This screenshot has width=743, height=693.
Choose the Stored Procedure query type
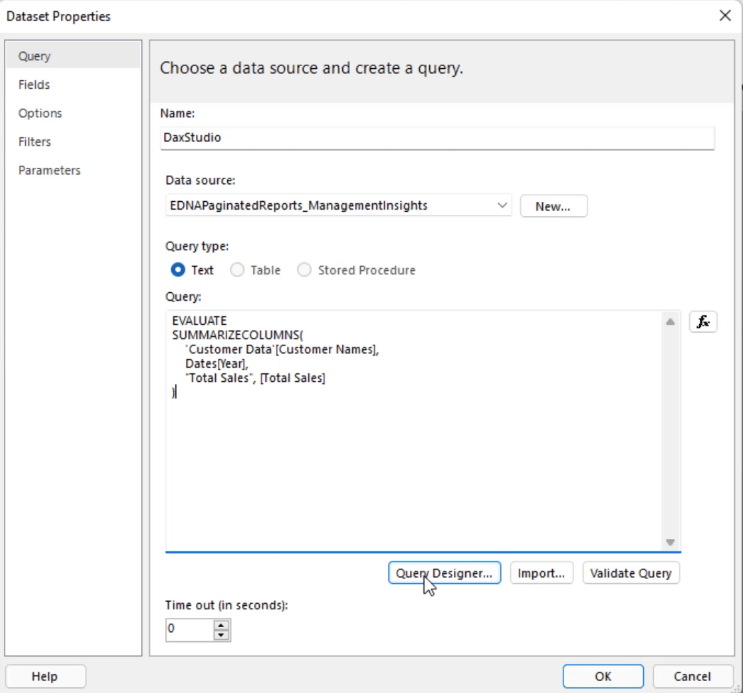pos(305,270)
